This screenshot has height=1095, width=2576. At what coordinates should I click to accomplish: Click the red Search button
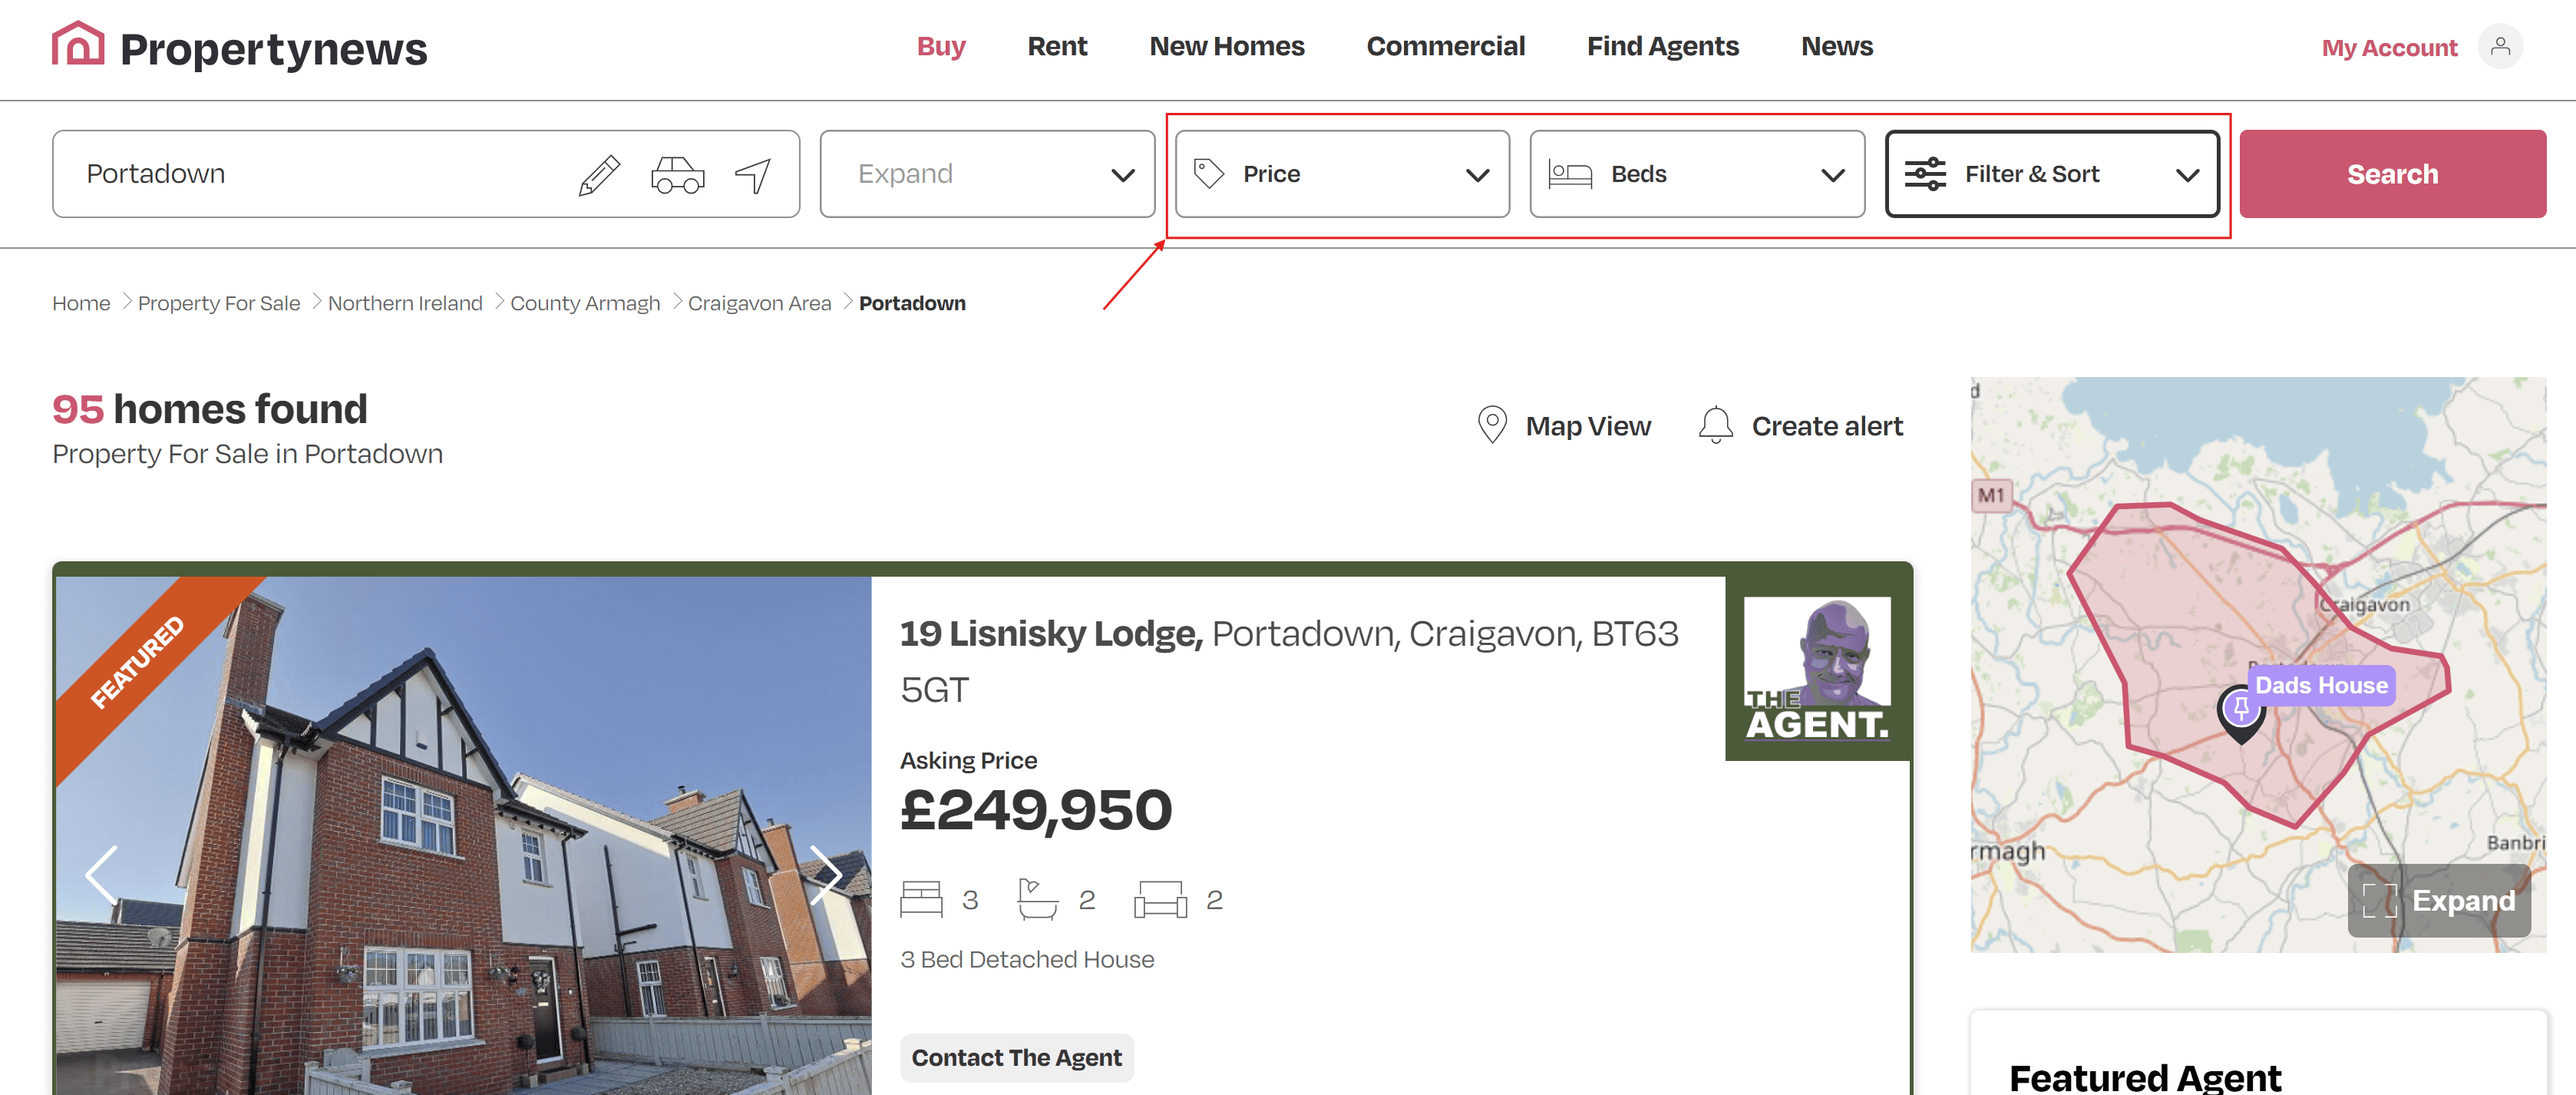coord(2392,174)
